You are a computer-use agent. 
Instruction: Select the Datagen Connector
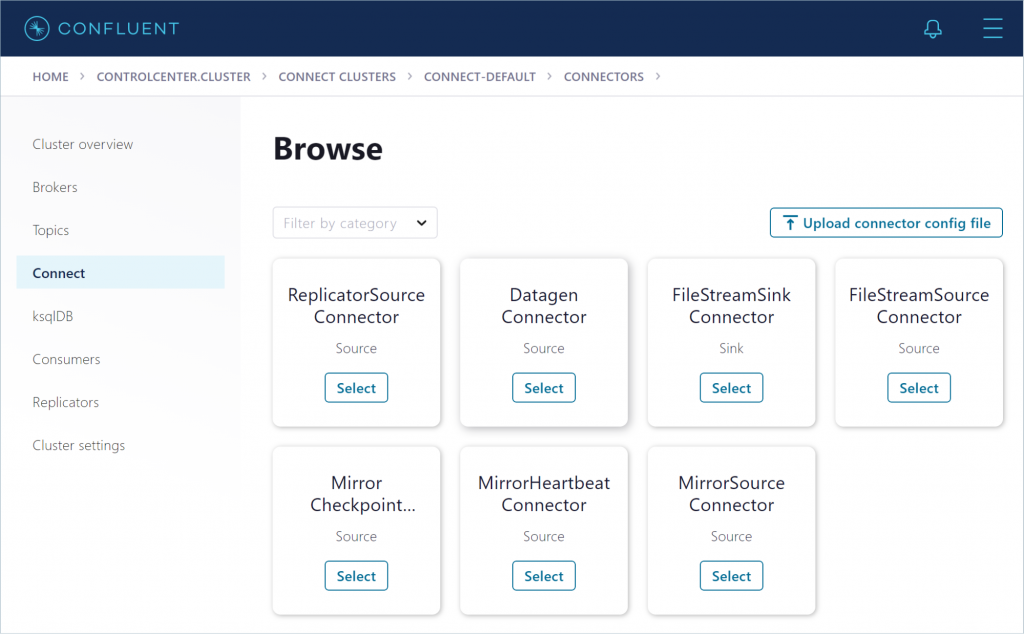tap(544, 388)
